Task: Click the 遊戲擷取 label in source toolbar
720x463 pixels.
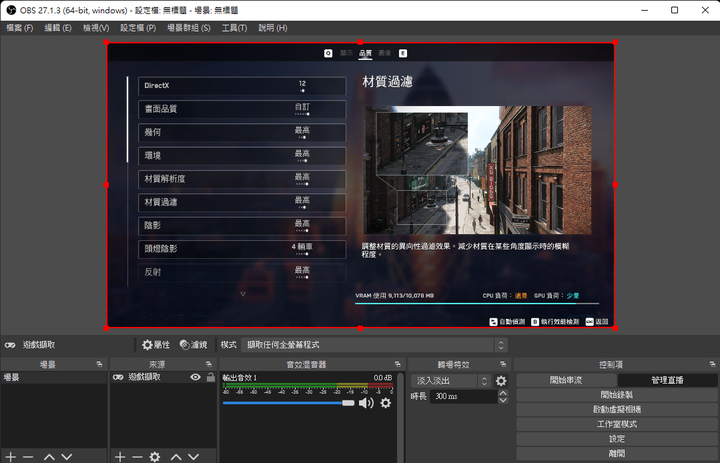Action: [x=39, y=345]
